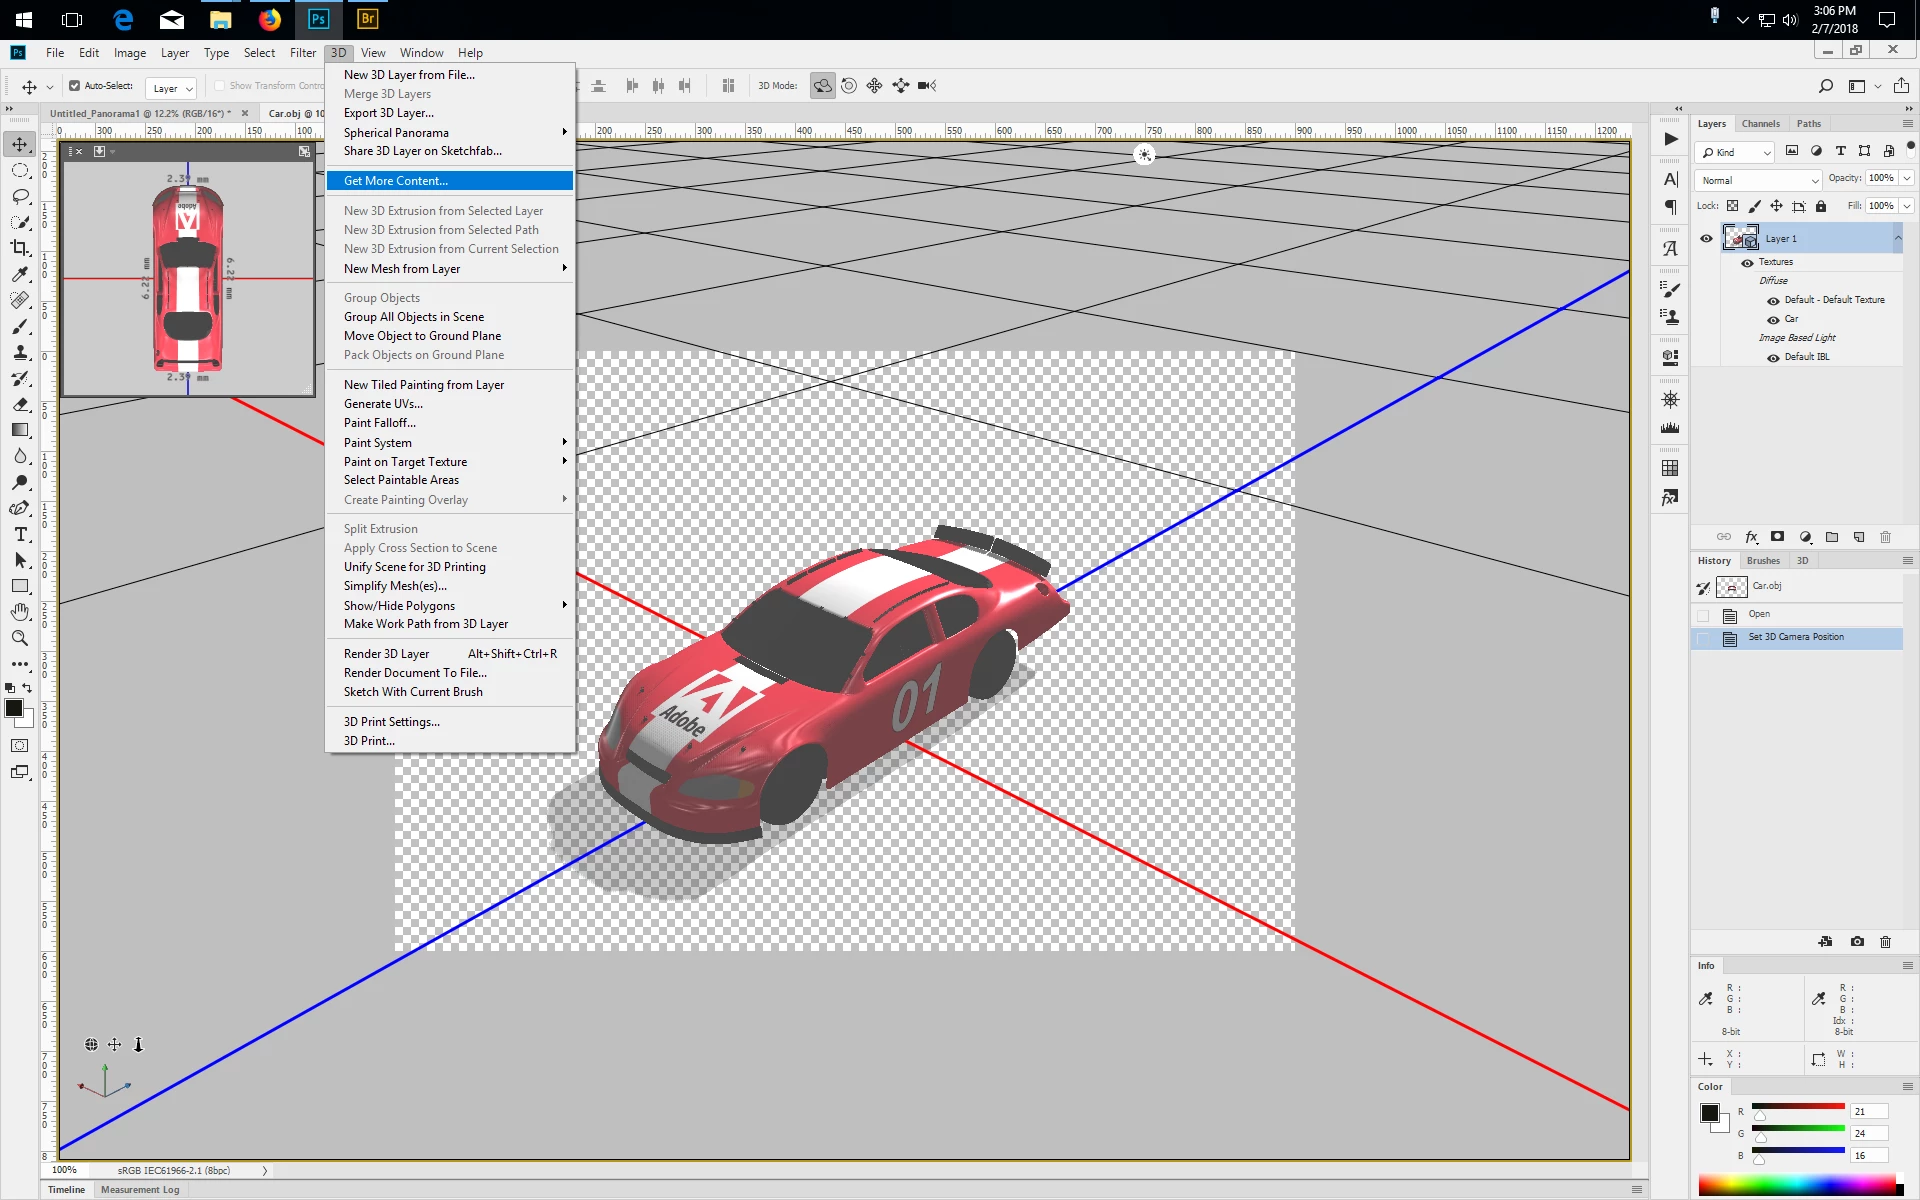Hide the Default IBL eye

[1773, 357]
